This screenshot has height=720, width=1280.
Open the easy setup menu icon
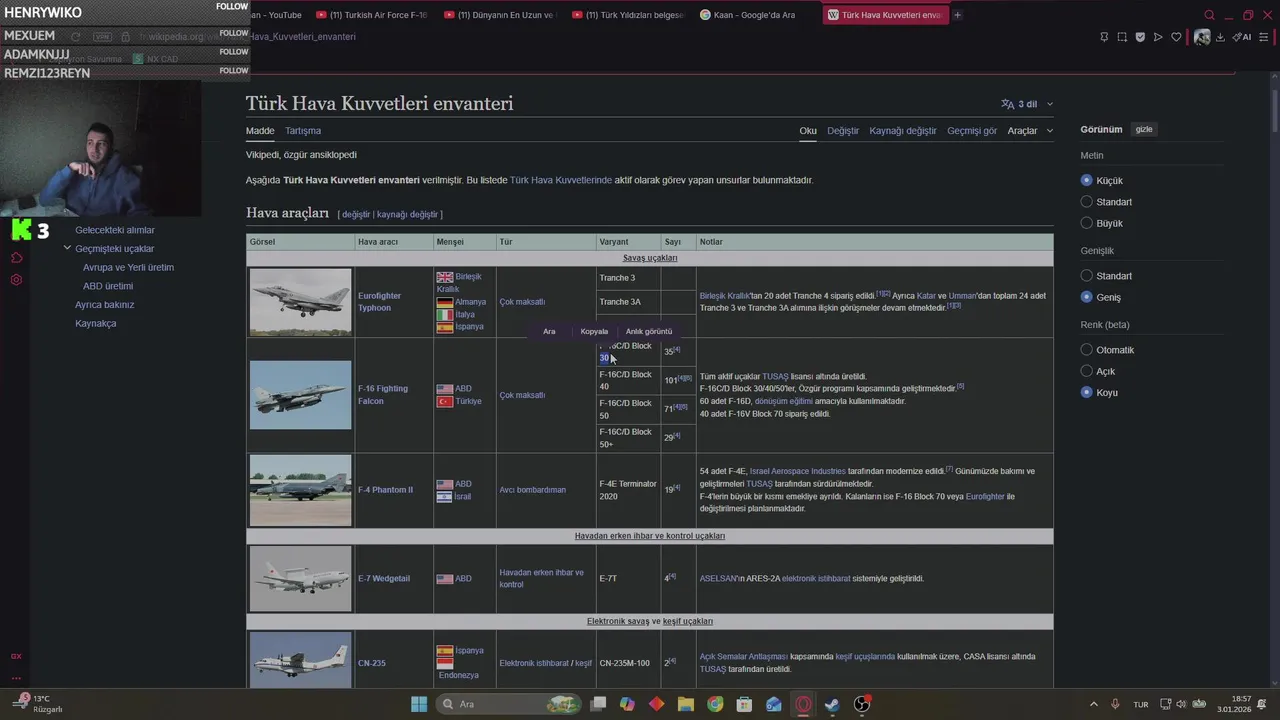coord(1264,37)
